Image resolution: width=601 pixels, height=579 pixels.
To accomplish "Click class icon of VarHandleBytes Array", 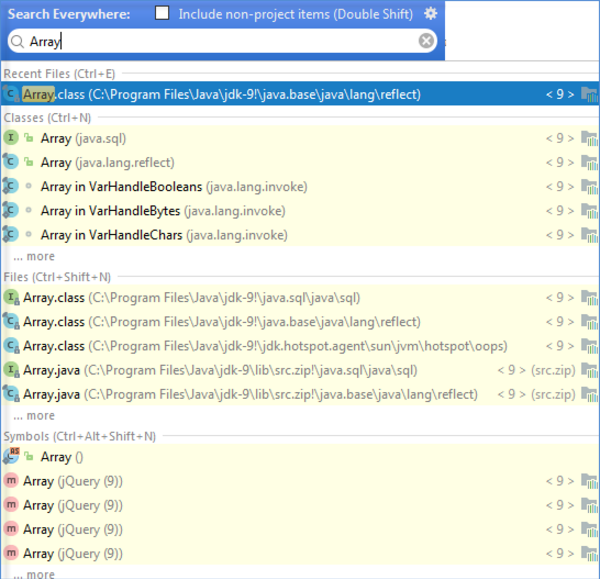I will coord(10,210).
